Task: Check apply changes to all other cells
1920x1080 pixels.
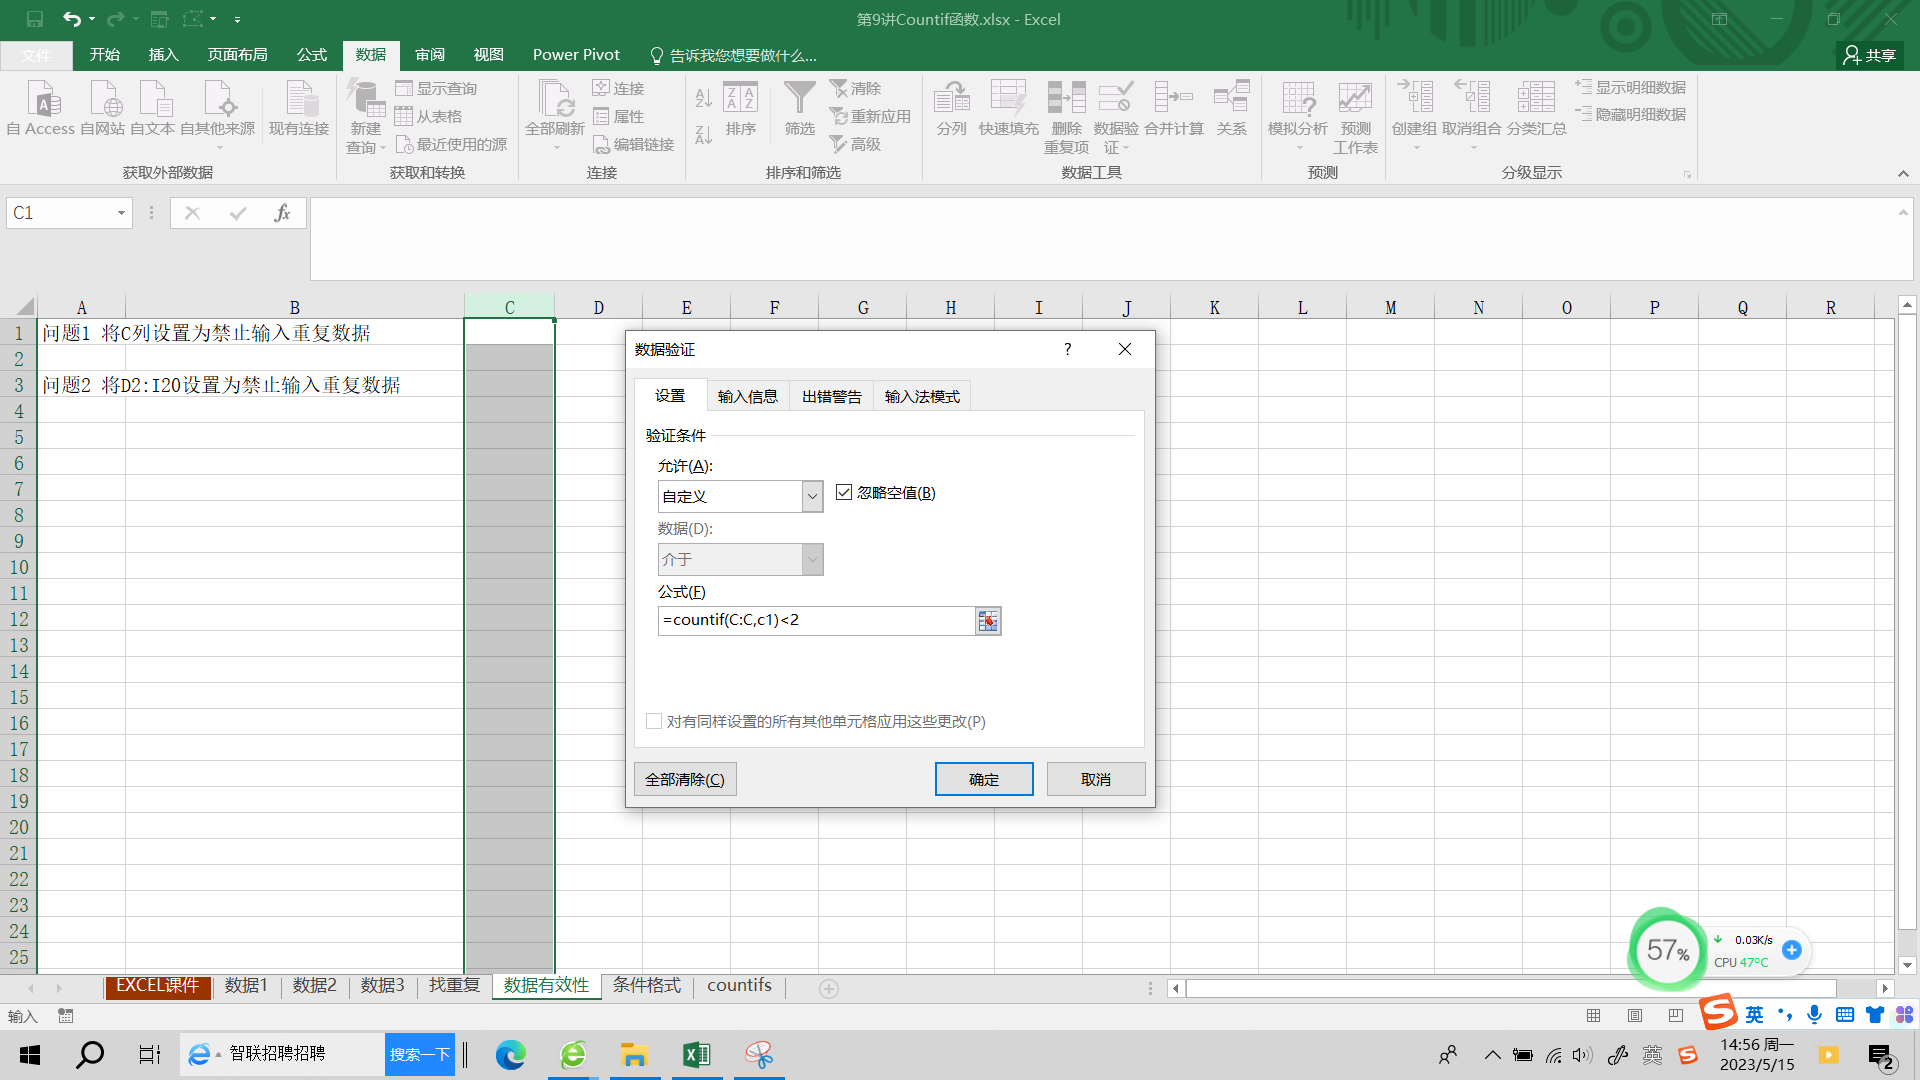Action: pos(654,721)
